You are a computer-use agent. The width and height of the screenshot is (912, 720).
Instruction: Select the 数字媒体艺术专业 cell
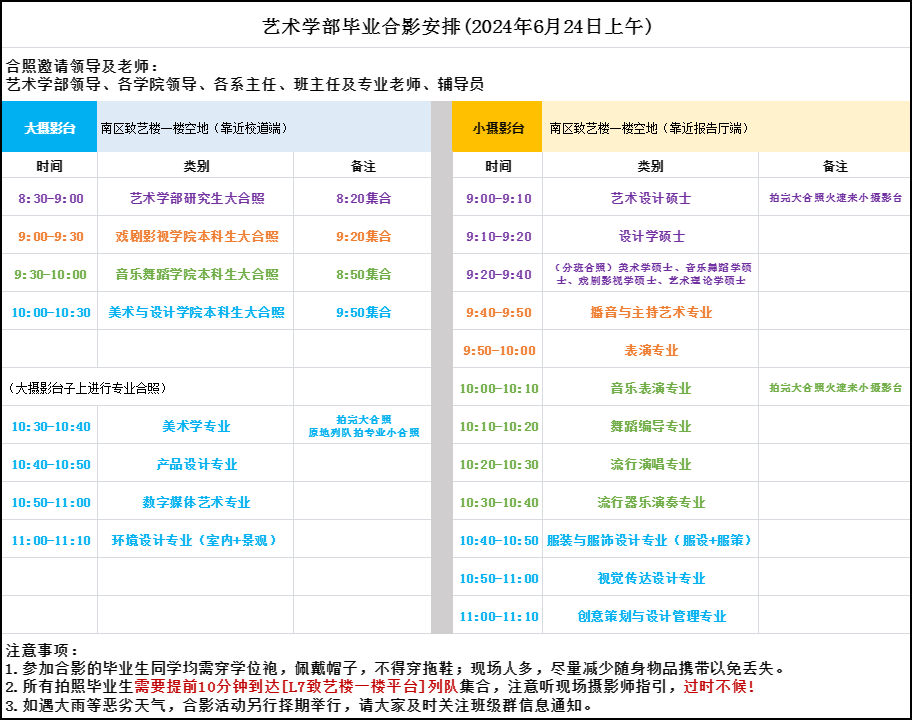pyautogui.click(x=196, y=503)
